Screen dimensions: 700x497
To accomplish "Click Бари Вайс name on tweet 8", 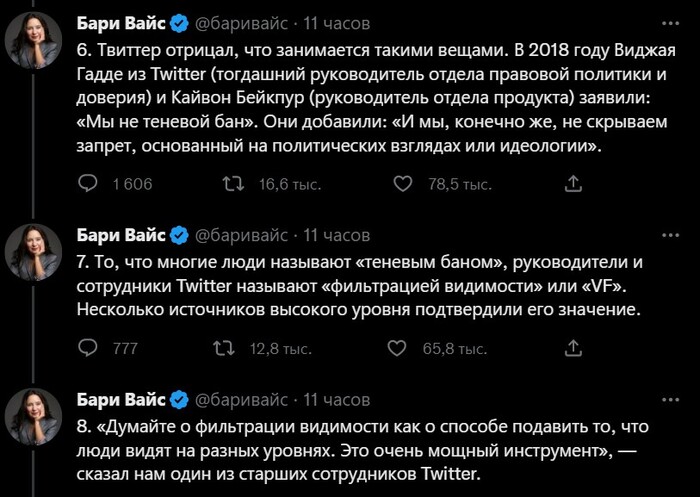I will pyautogui.click(x=120, y=399).
